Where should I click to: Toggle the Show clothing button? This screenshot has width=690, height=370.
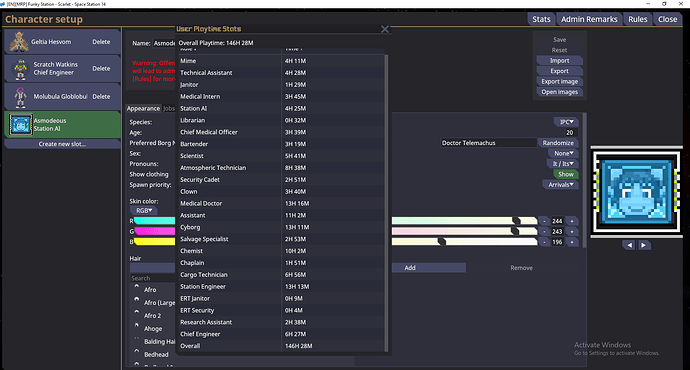[x=565, y=174]
